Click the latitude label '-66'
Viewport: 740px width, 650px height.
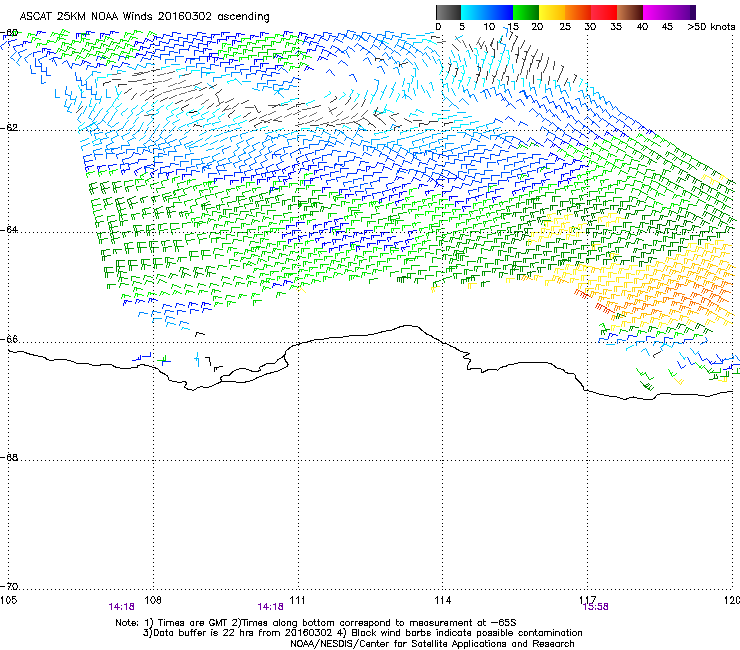[10, 339]
